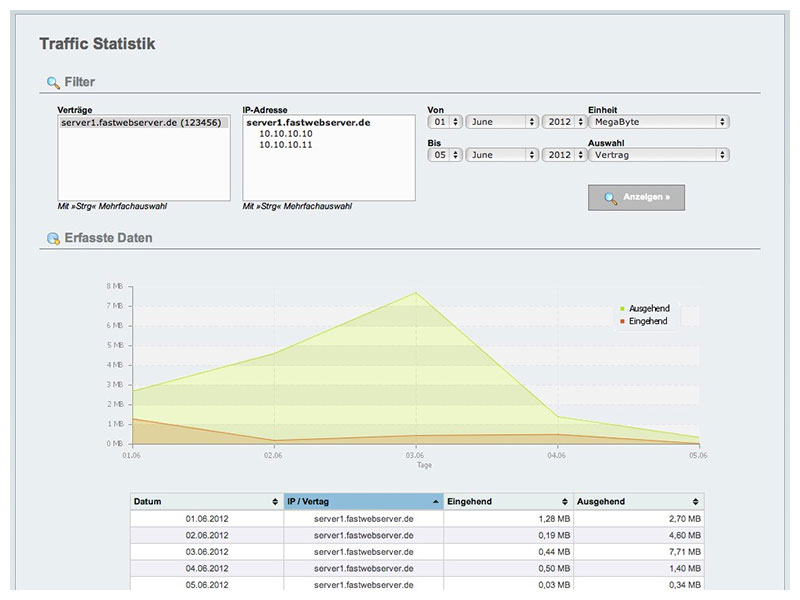Sort table by Datum column arrows
The width and height of the screenshot is (800, 600).
pos(275,502)
